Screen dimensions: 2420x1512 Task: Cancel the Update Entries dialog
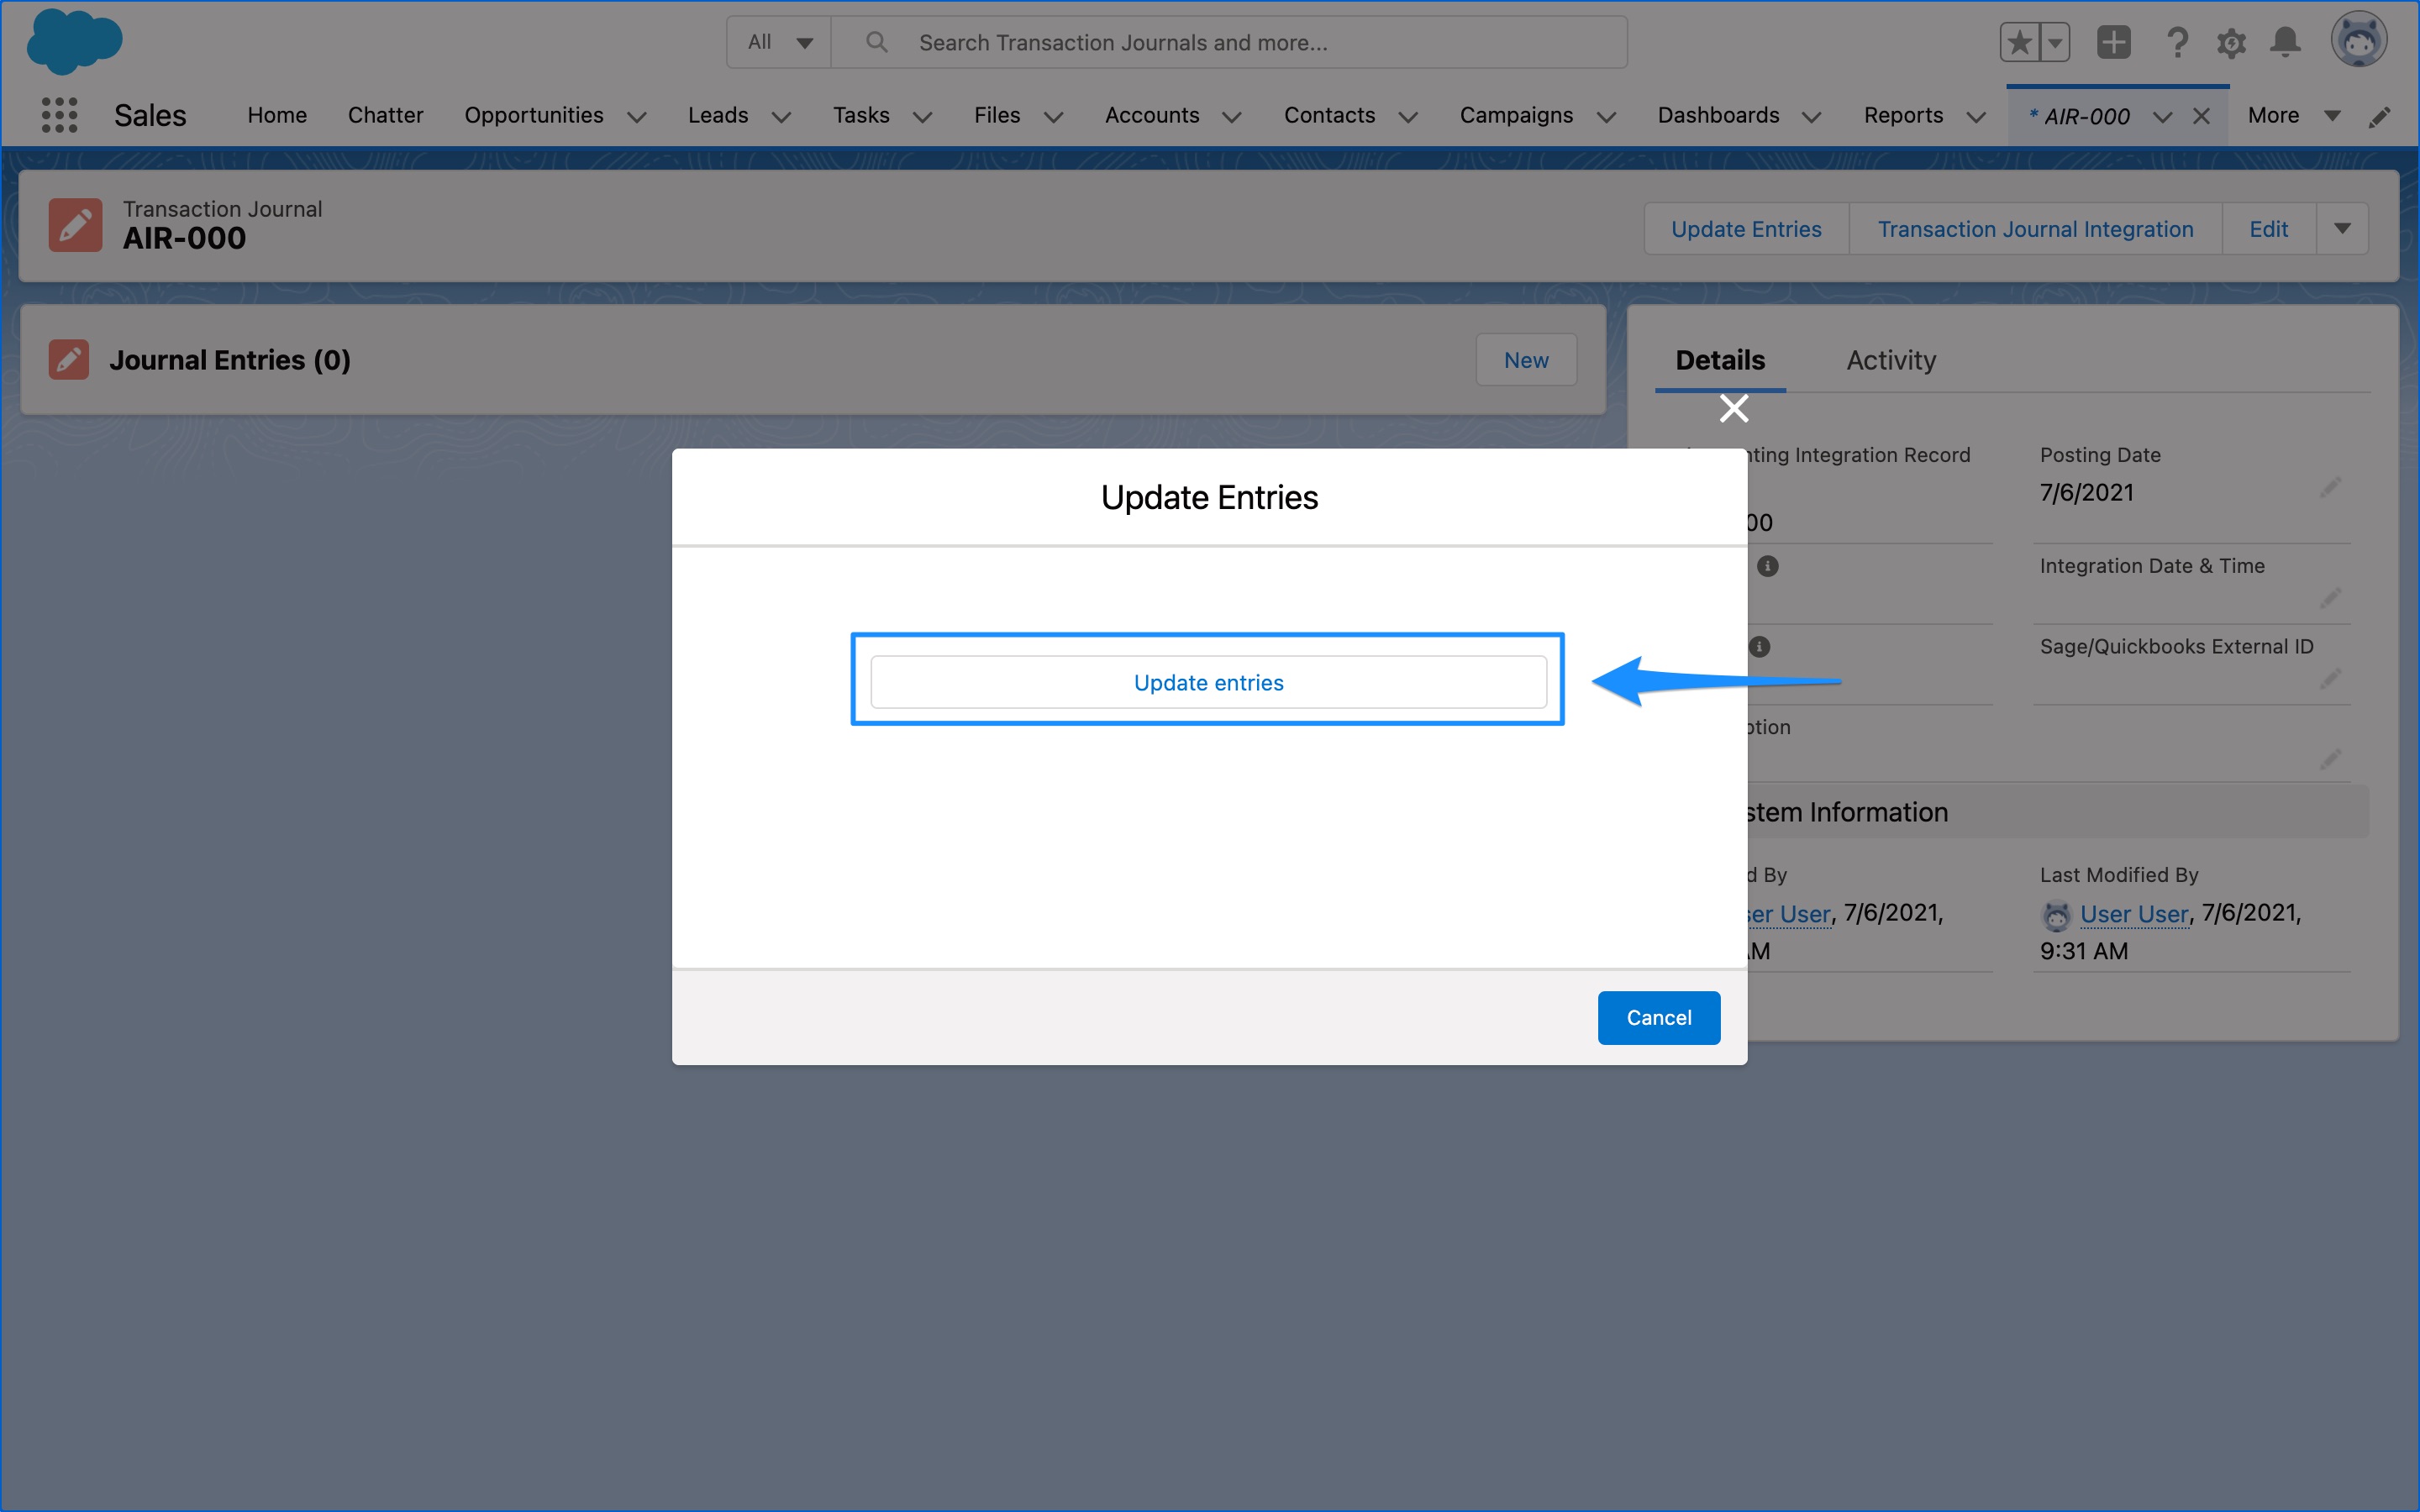tap(1658, 1017)
